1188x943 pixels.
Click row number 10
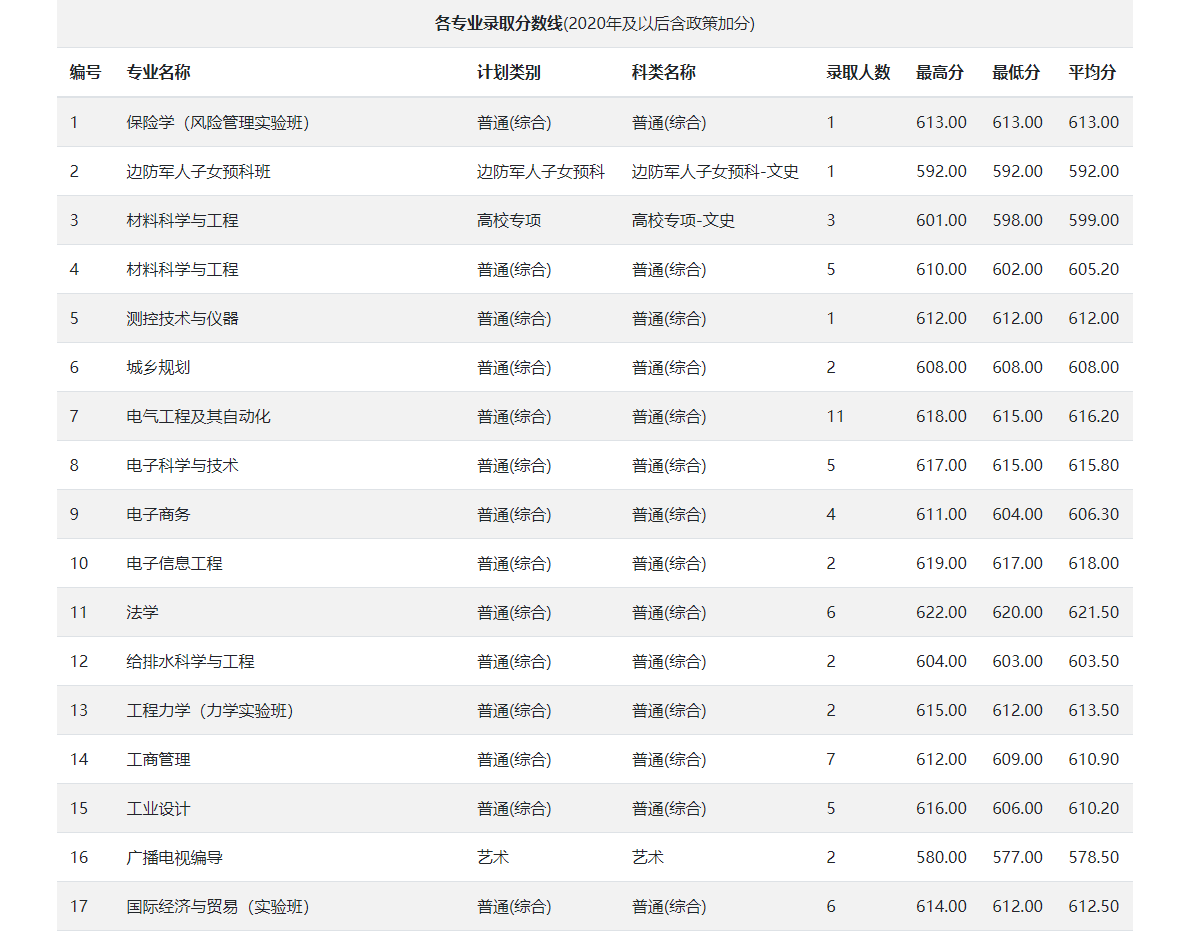79,564
